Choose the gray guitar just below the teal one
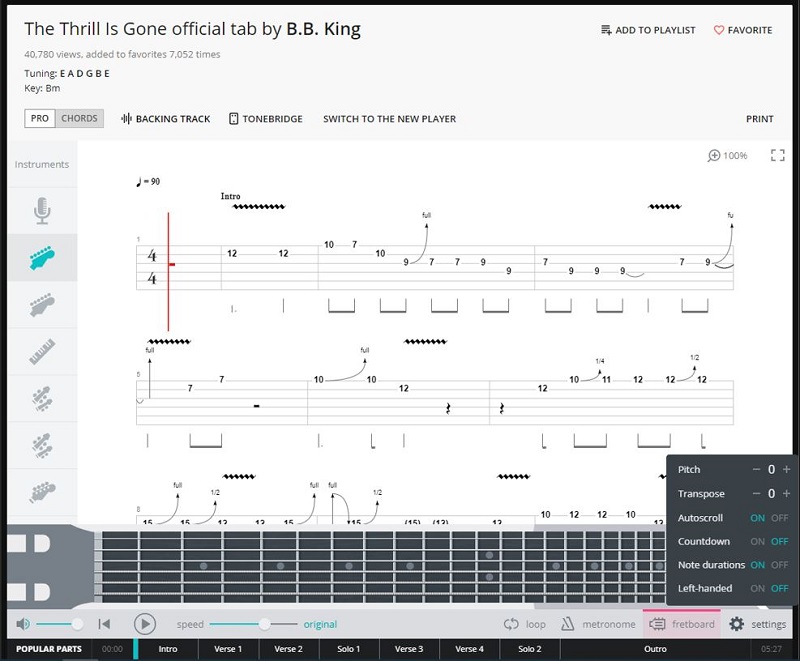 click(x=42, y=304)
